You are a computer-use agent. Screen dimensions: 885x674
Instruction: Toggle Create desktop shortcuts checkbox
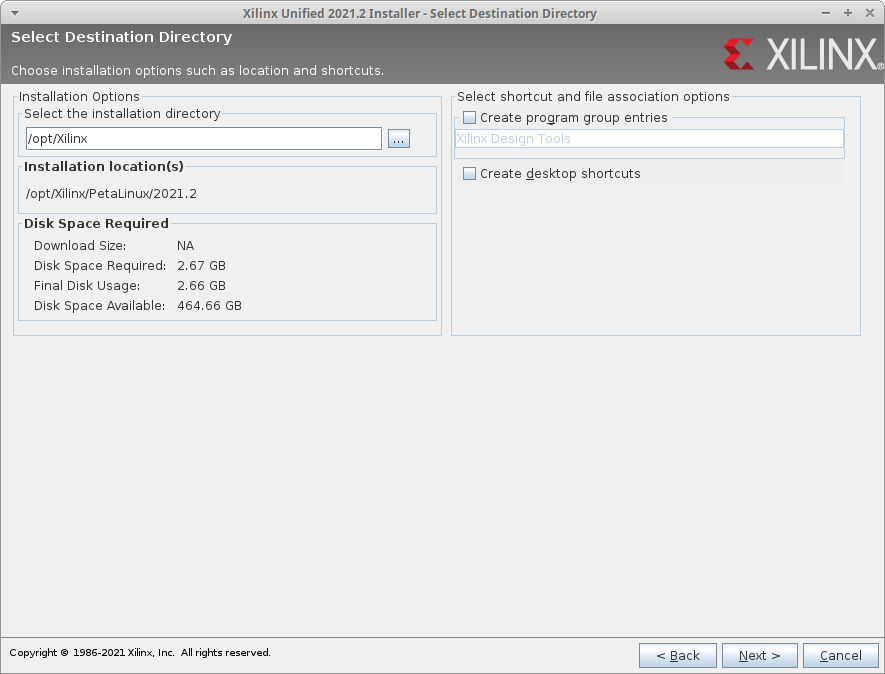(x=470, y=174)
